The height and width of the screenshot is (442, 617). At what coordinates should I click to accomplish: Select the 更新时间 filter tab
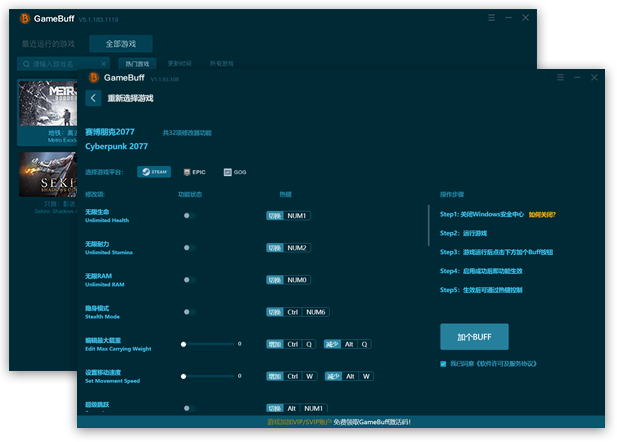click(x=179, y=63)
